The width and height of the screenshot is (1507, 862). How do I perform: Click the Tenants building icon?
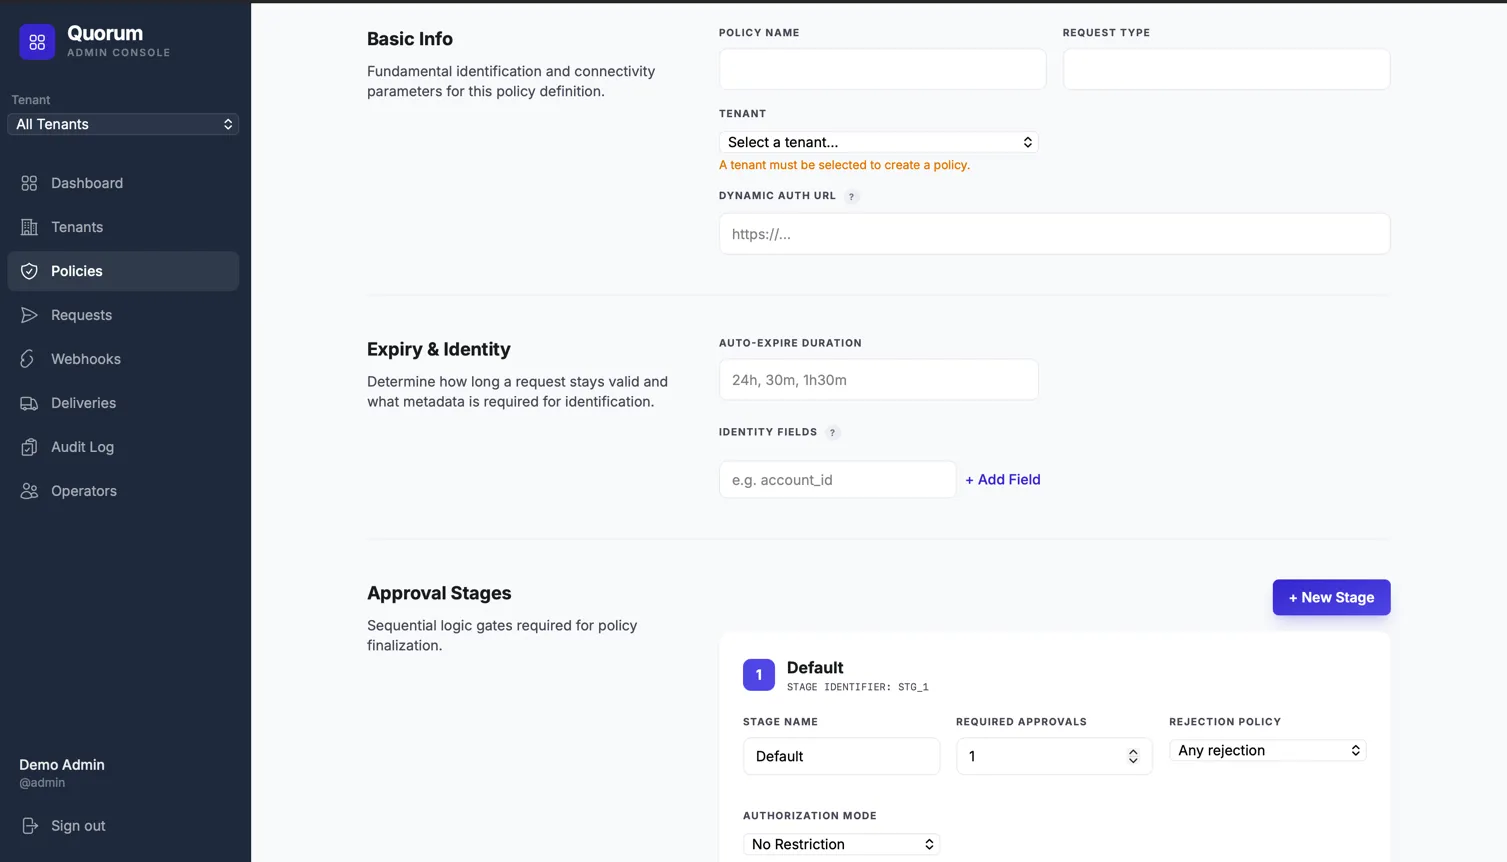click(x=29, y=227)
